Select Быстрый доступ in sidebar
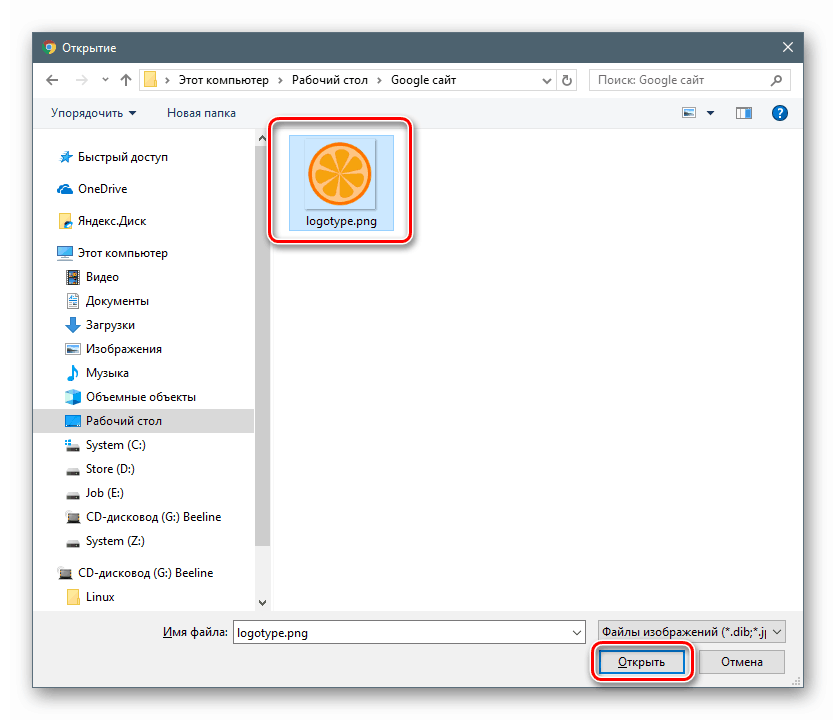The height and width of the screenshot is (720, 836). tap(123, 157)
